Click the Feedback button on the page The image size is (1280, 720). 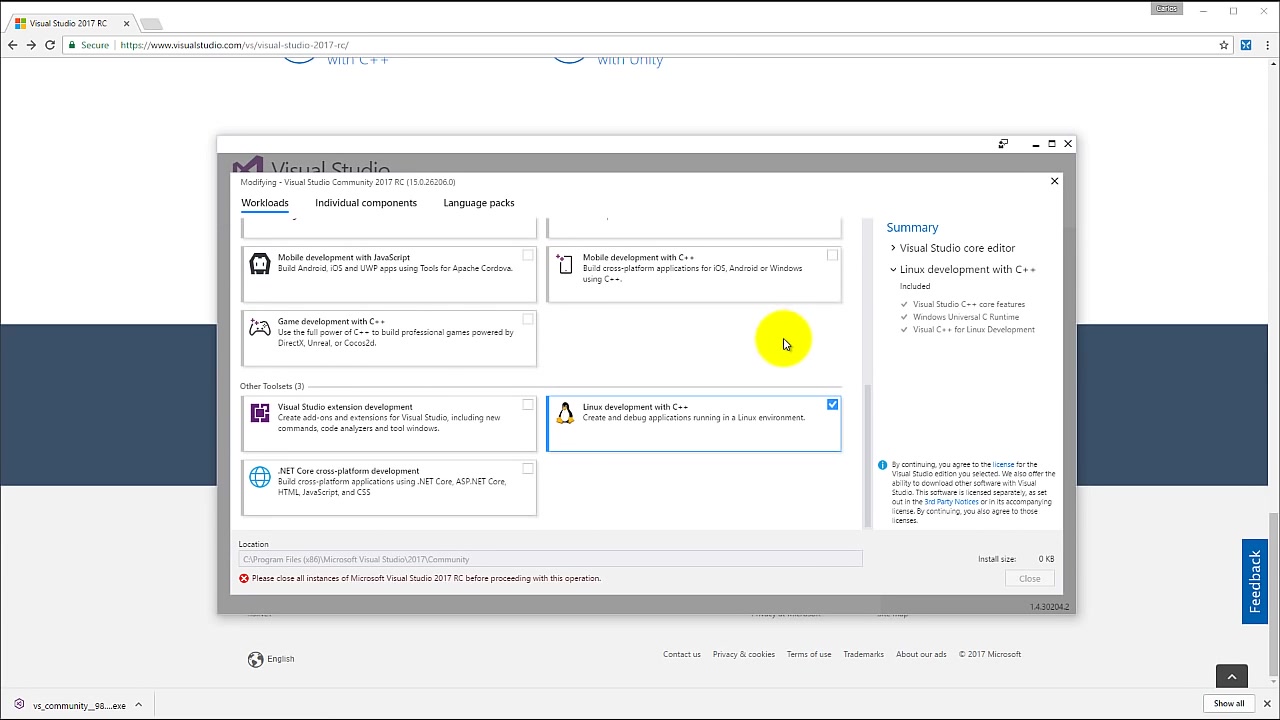[x=1255, y=582]
